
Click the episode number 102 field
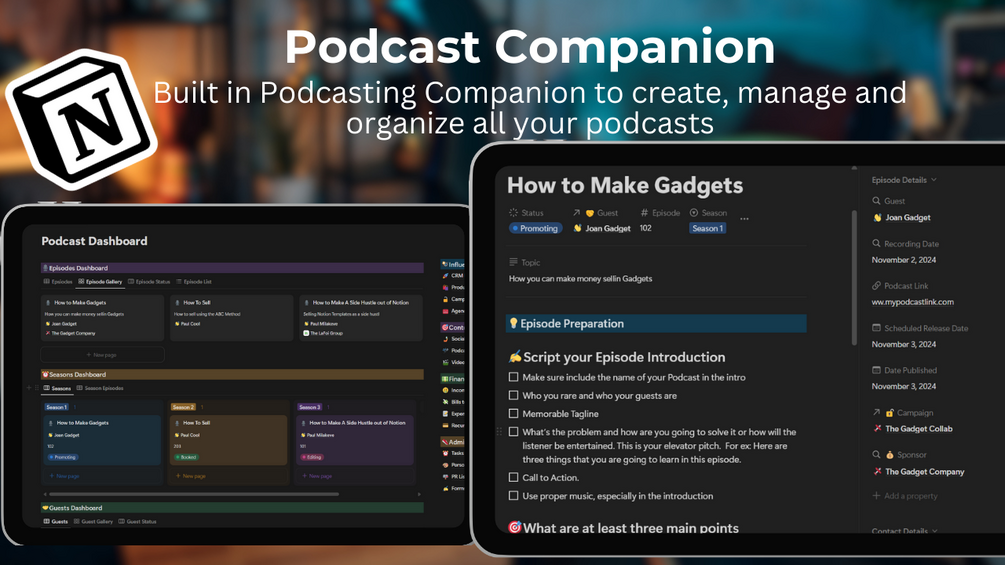point(645,228)
